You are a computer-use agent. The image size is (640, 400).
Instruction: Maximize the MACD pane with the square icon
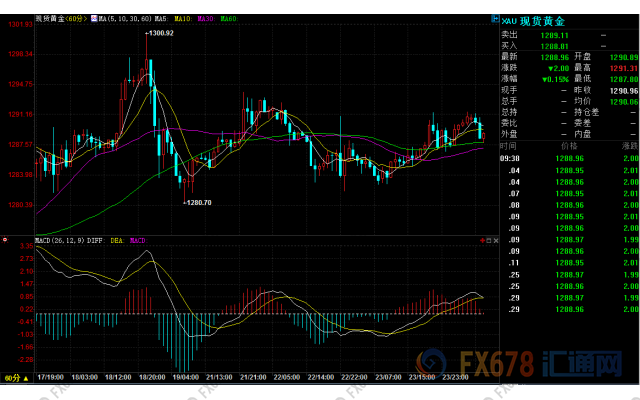point(489,241)
